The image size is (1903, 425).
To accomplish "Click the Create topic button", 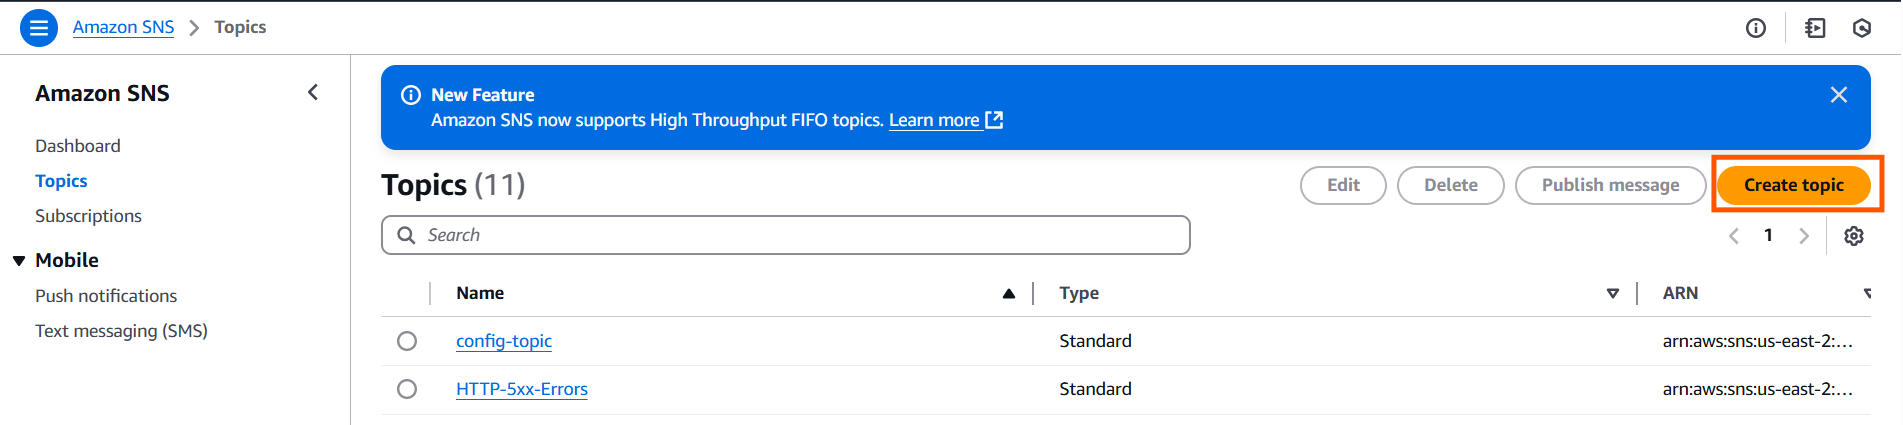I will (x=1794, y=185).
